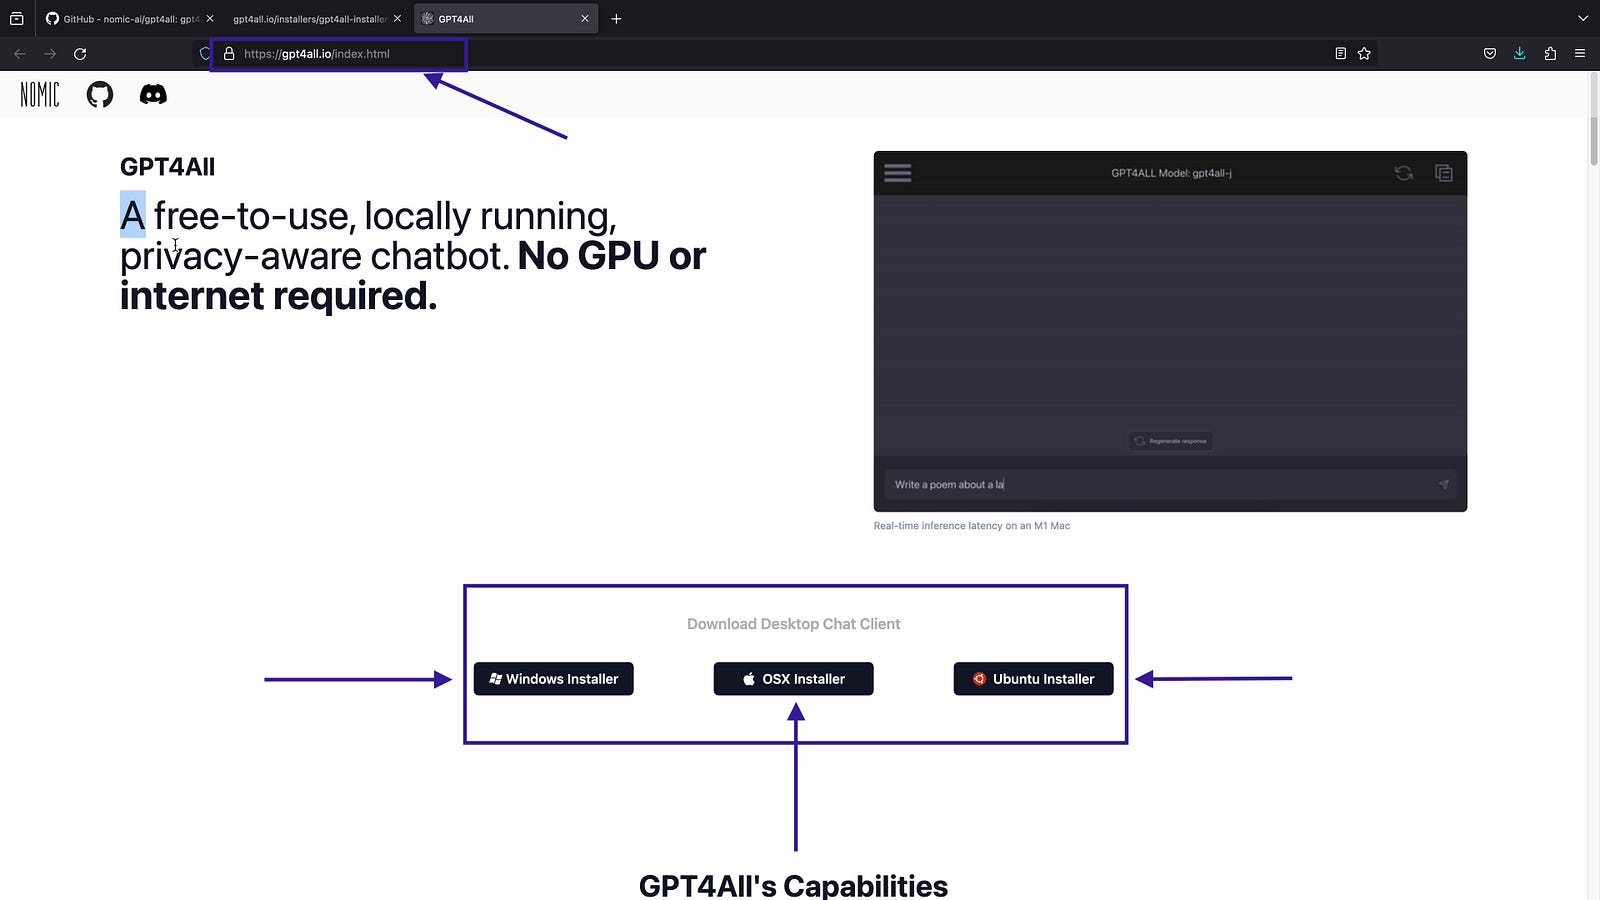Switch to the GitHub nomic-ai/gpt4all tab
Screen dimensions: 1600x900
(x=125, y=19)
